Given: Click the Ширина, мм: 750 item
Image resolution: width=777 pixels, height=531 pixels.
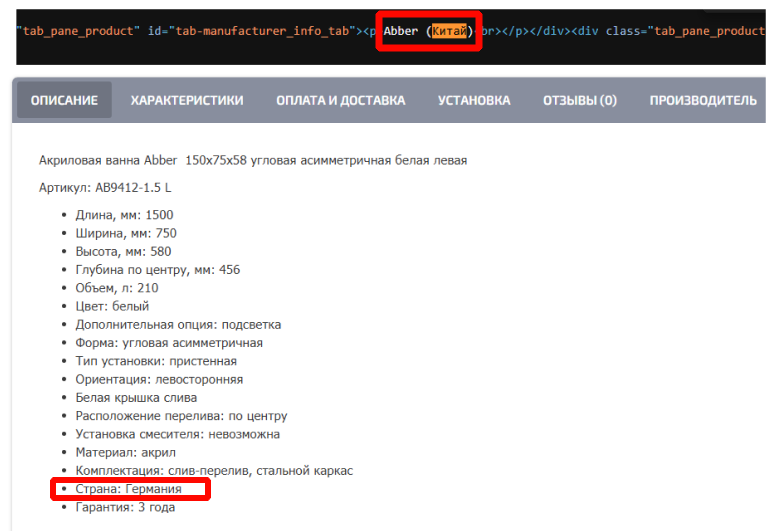Looking at the screenshot, I should point(126,233).
